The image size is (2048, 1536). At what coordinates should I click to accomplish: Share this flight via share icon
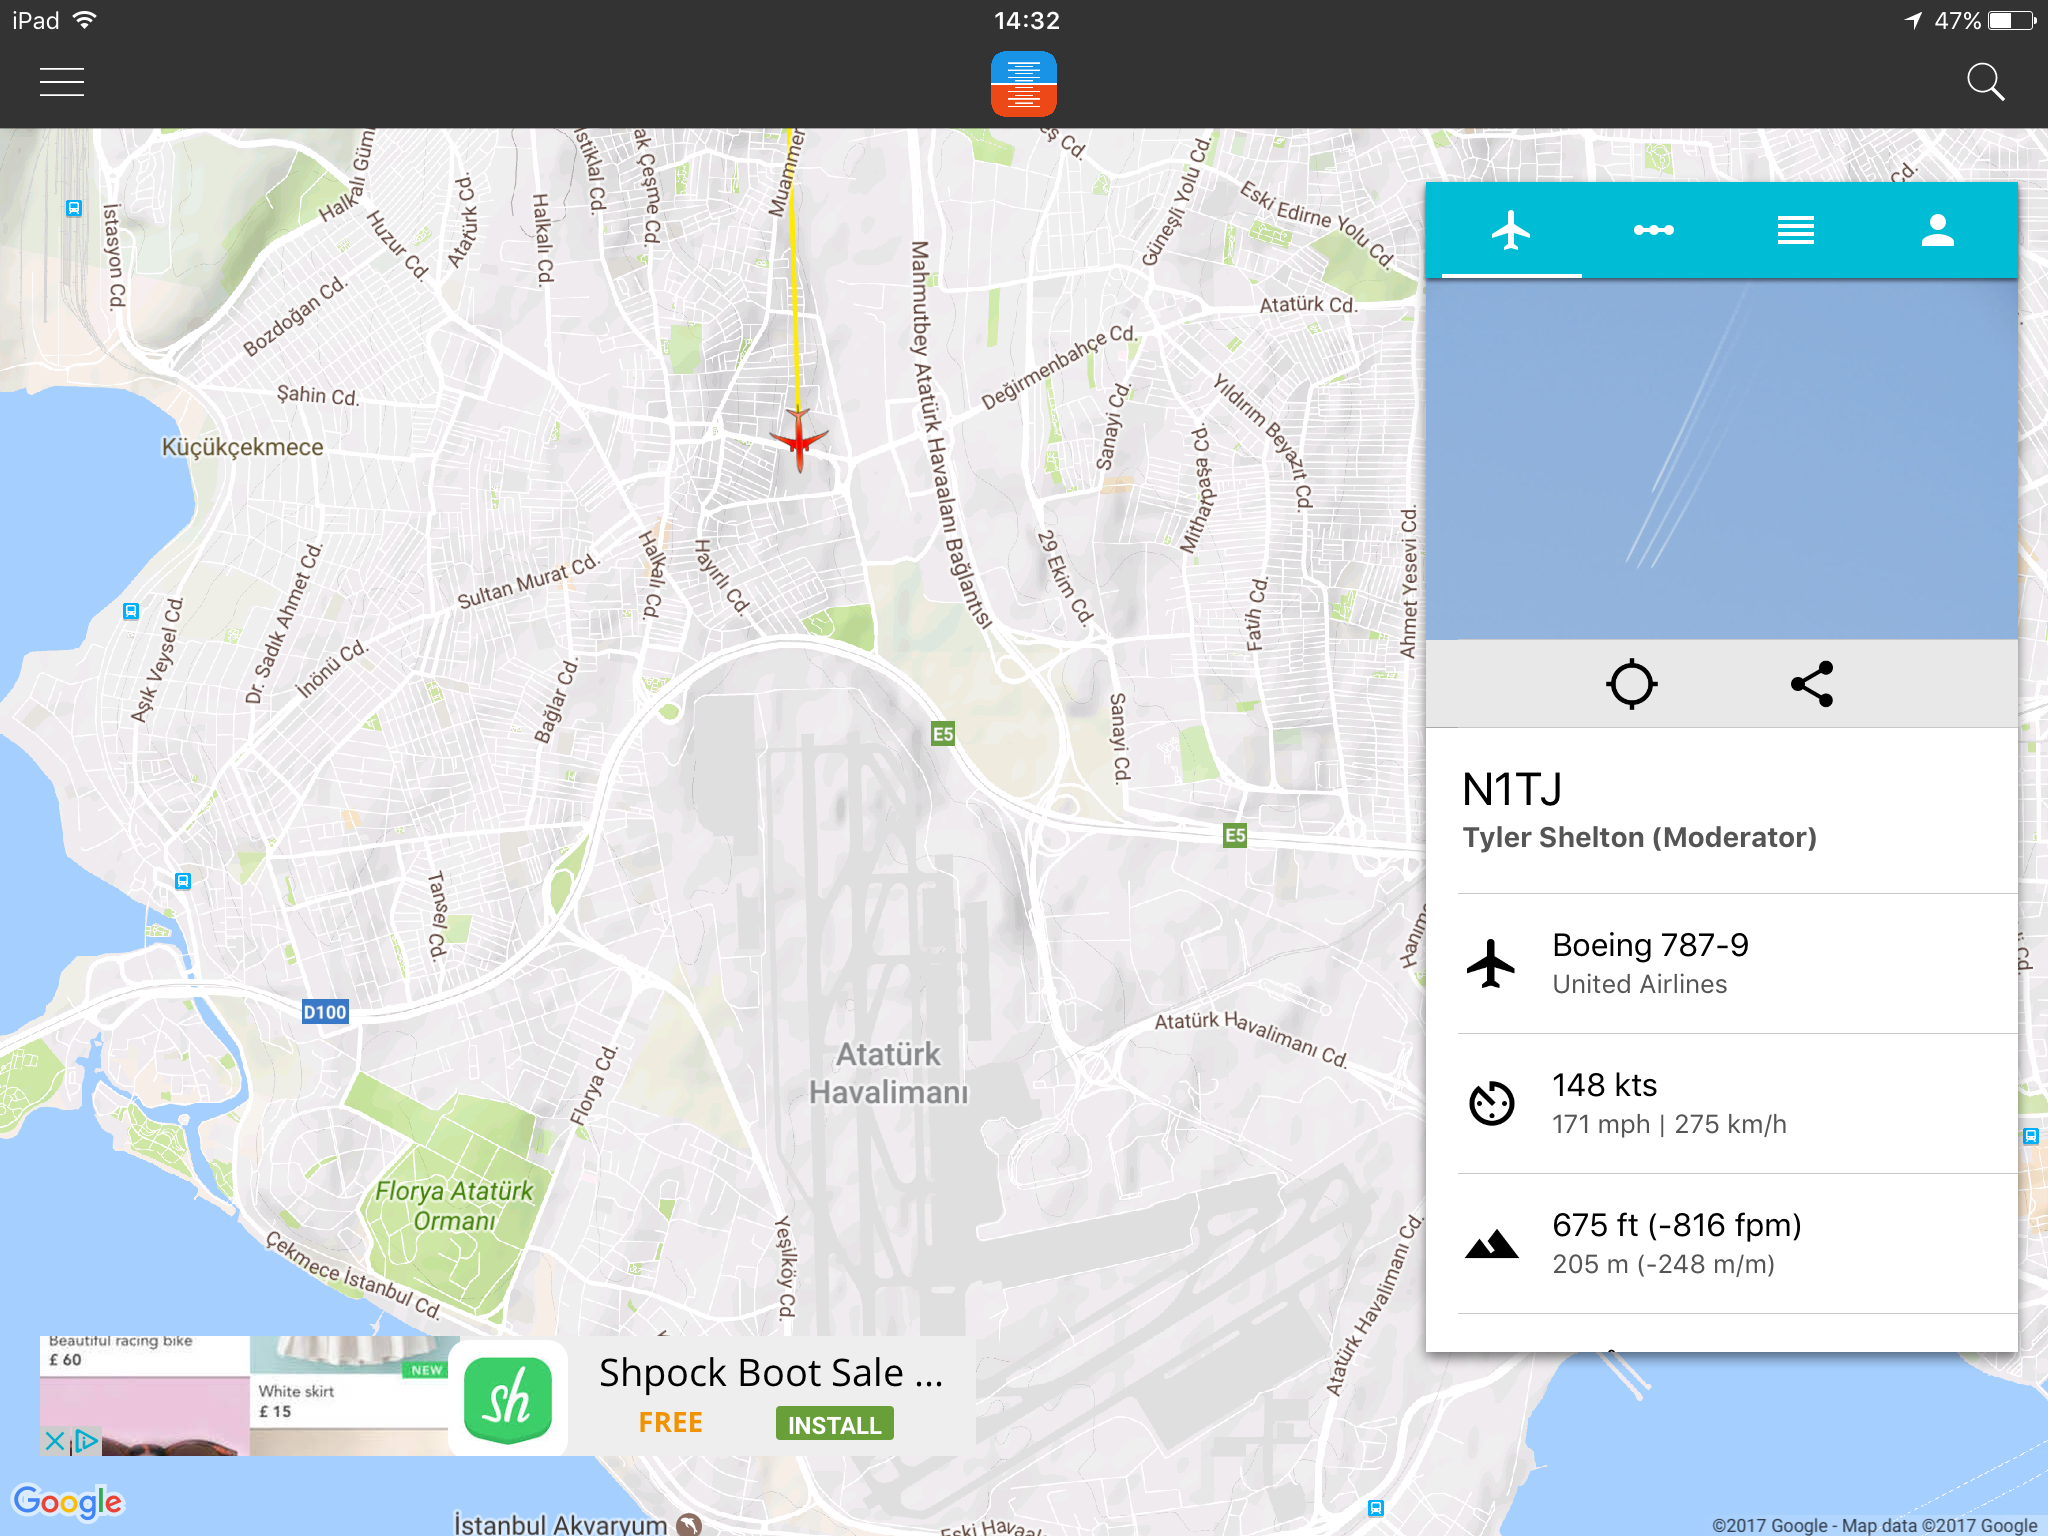point(1812,684)
